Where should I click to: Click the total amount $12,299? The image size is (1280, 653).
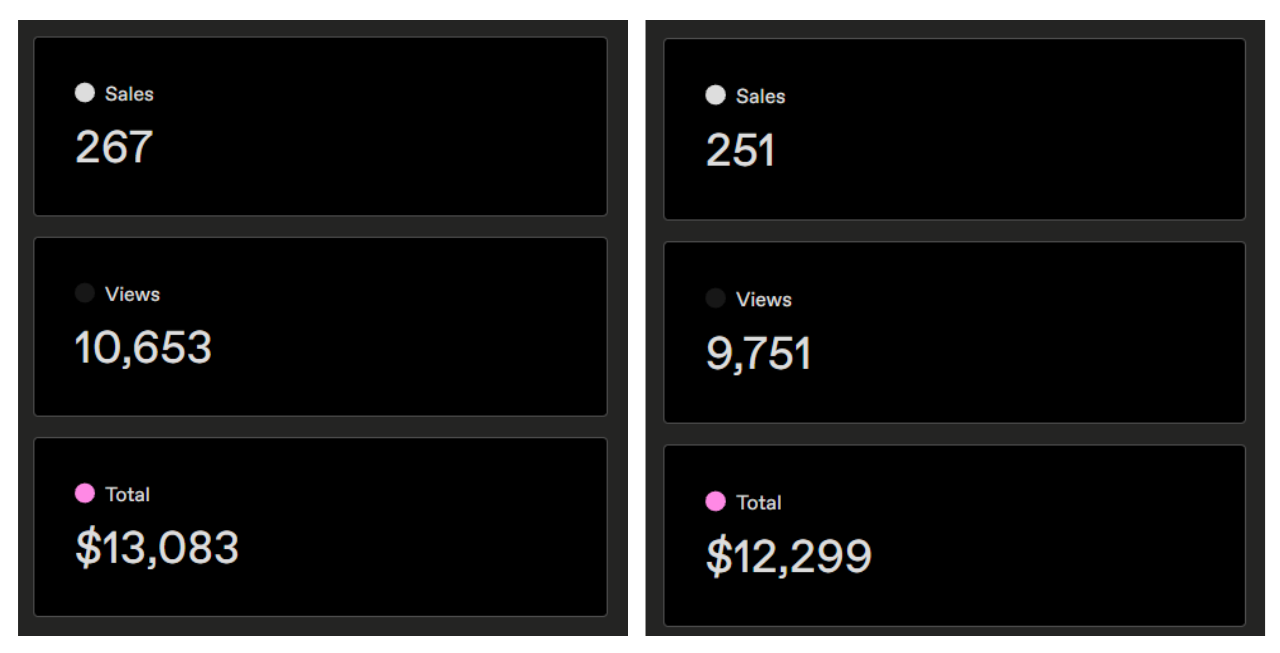pos(788,556)
